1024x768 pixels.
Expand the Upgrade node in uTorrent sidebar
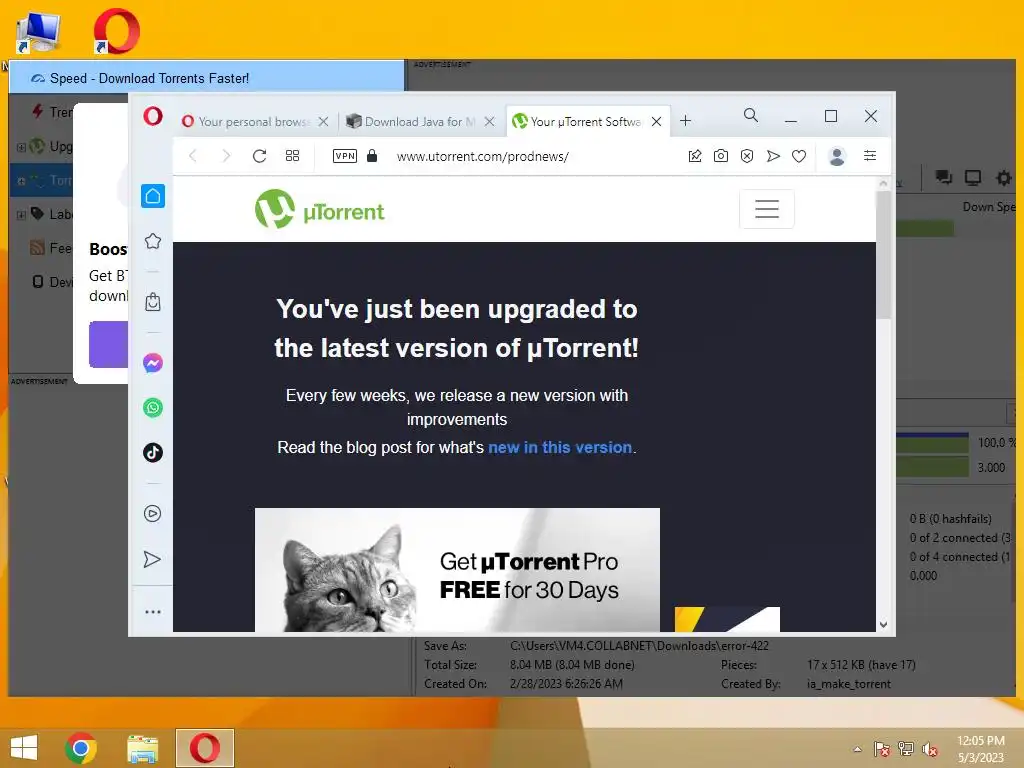coord(21,147)
